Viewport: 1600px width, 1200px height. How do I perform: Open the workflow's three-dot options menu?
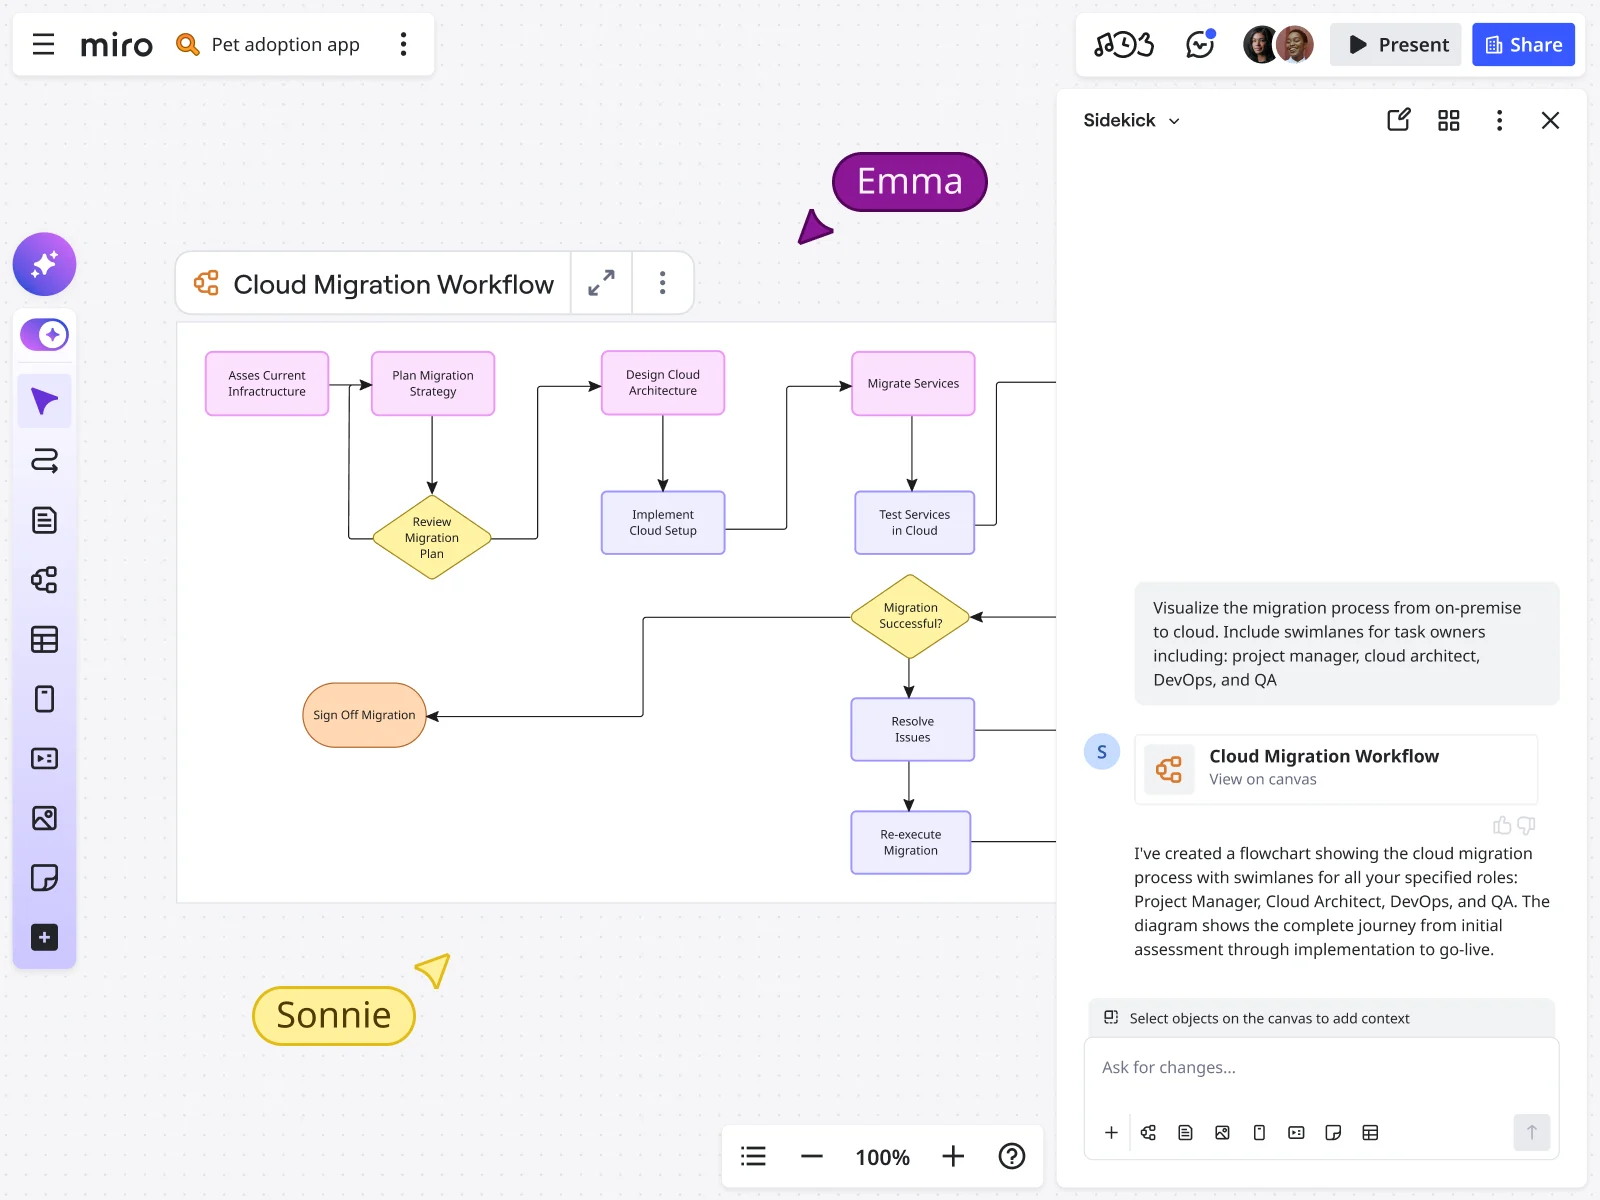point(662,283)
